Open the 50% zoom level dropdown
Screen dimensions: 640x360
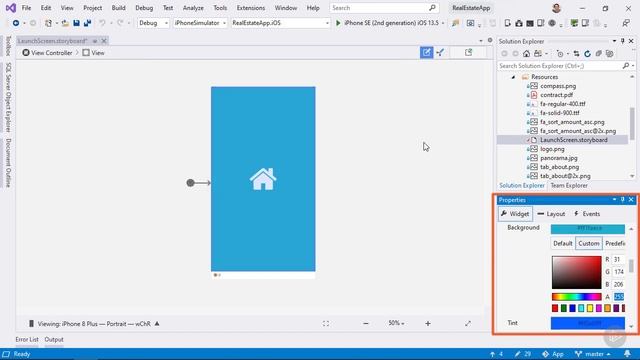[x=396, y=323]
